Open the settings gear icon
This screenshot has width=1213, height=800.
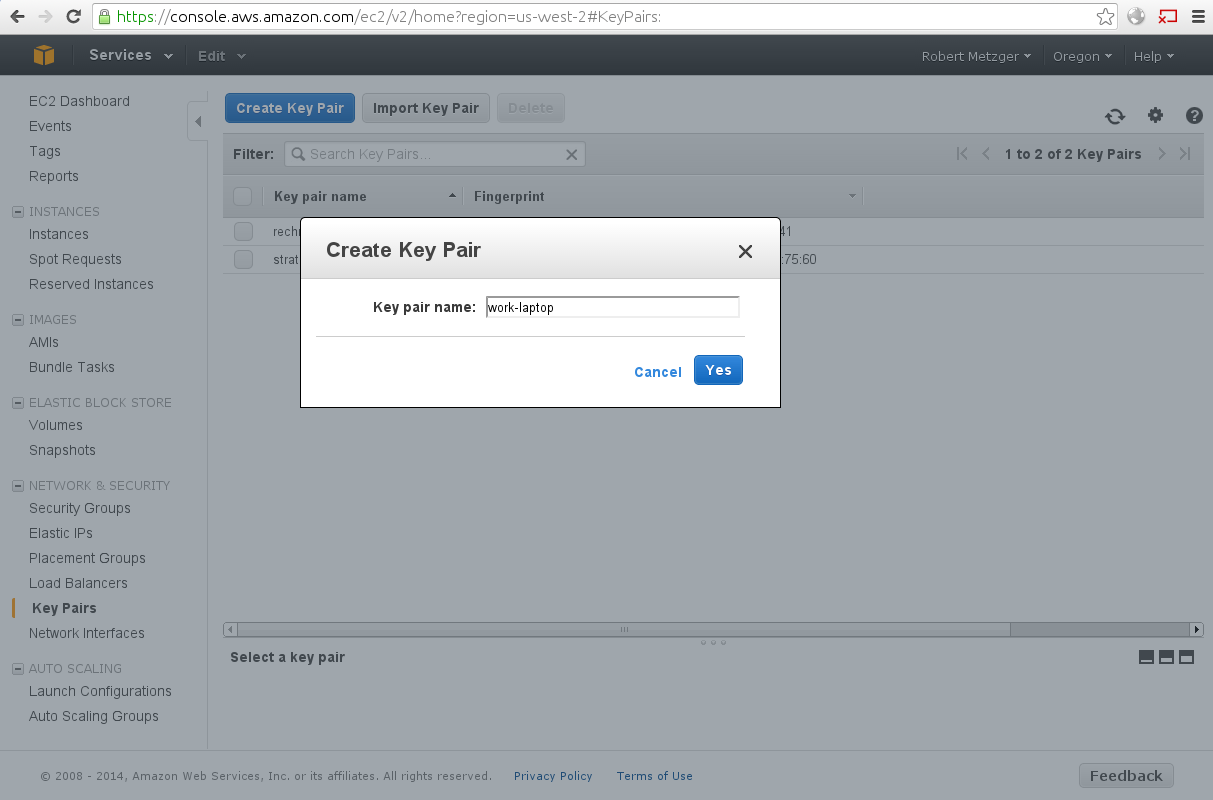(1155, 116)
